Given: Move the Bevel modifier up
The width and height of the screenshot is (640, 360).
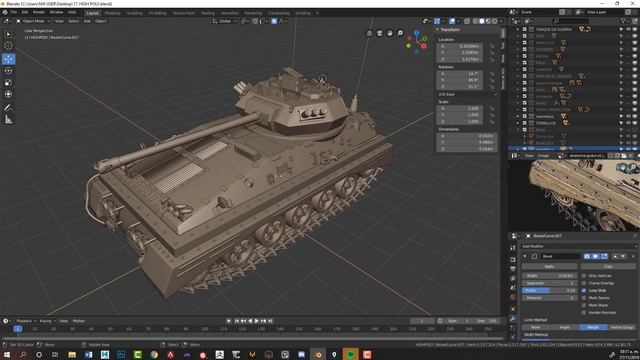Looking at the screenshot, I should click(x=616, y=256).
